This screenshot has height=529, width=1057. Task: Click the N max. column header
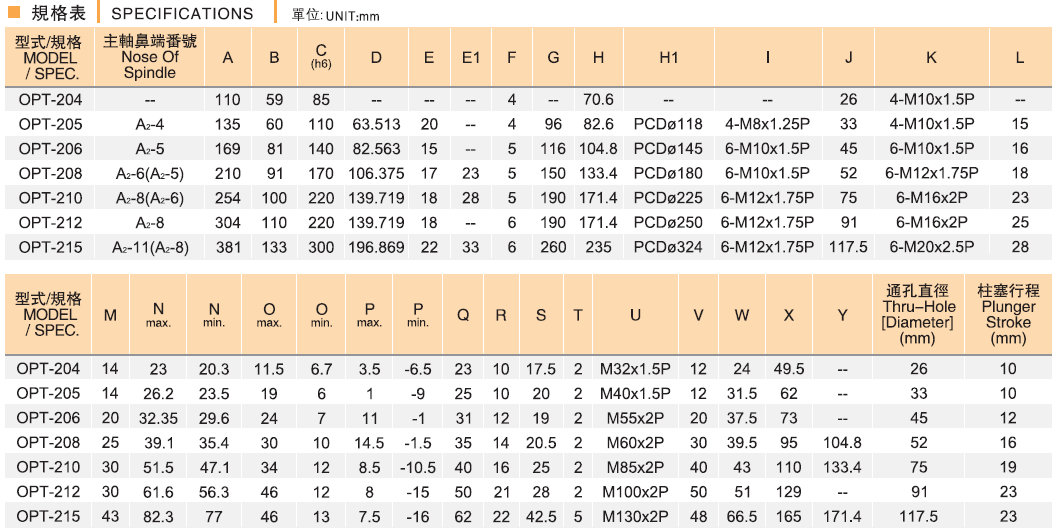[158, 315]
